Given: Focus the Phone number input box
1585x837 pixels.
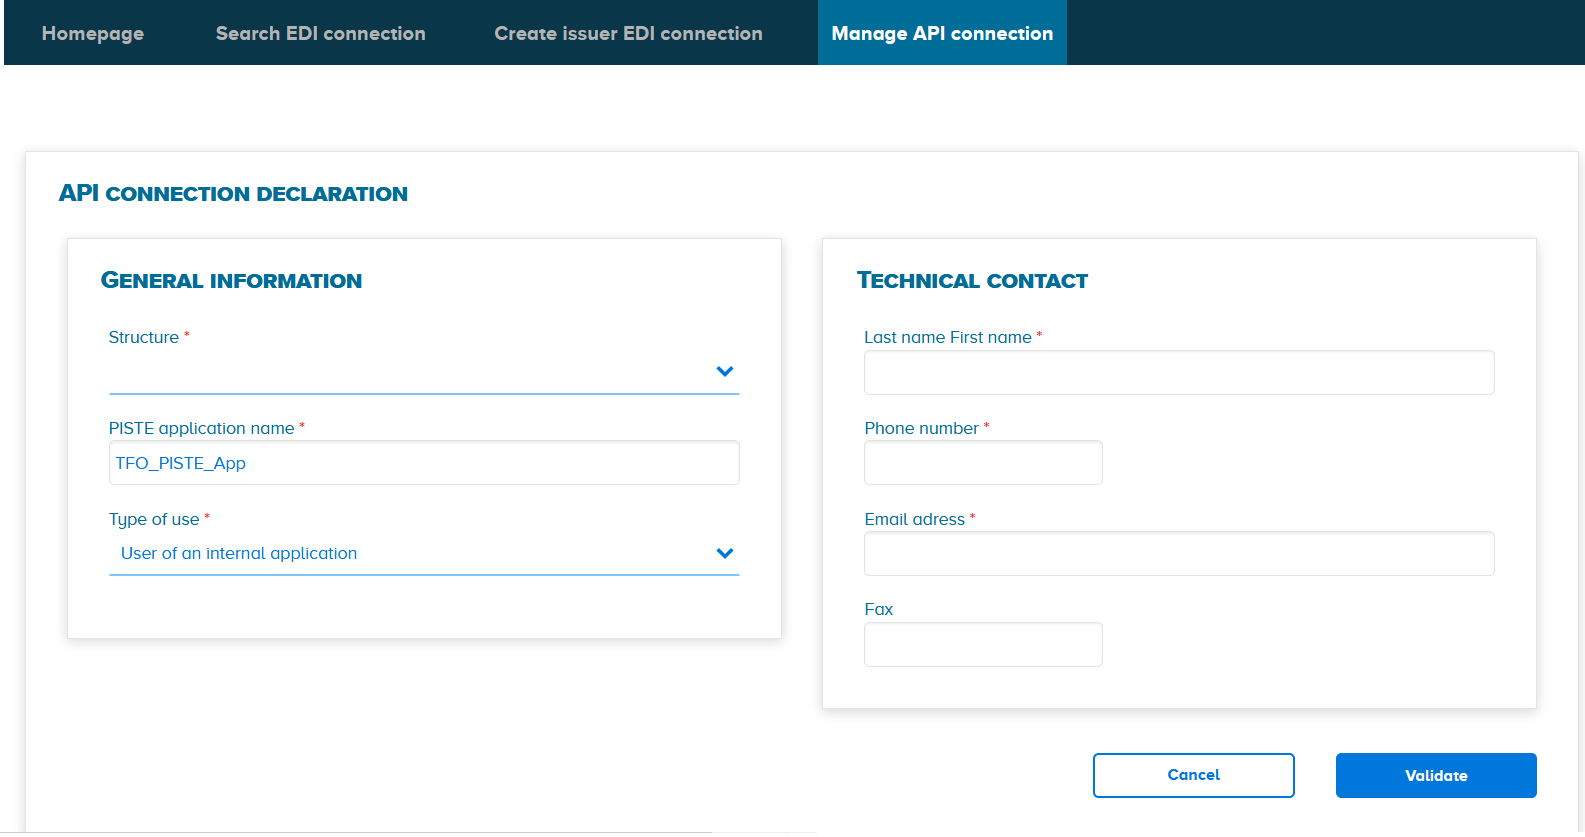Looking at the screenshot, I should (982, 463).
